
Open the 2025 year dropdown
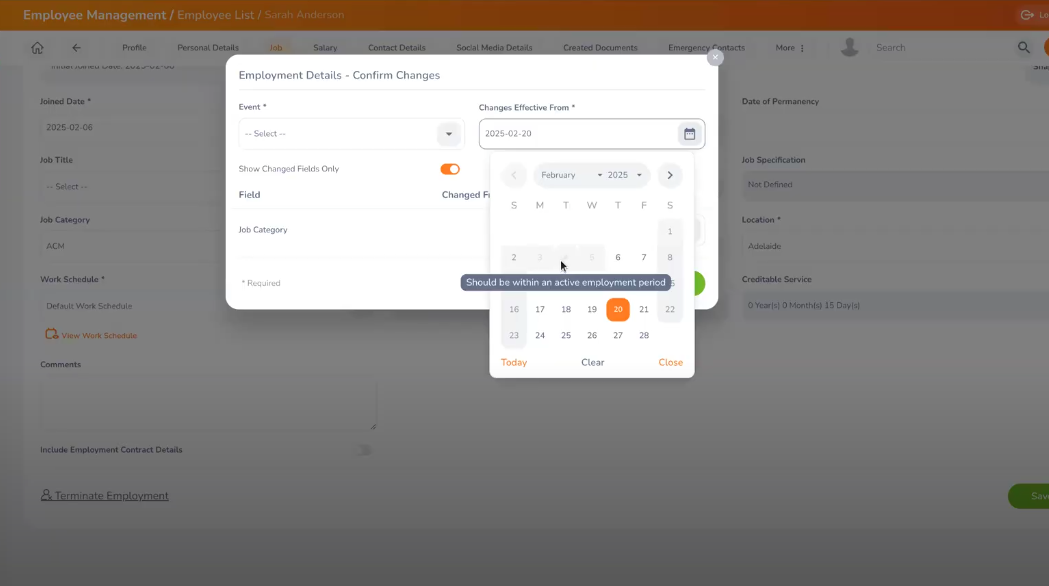(625, 175)
